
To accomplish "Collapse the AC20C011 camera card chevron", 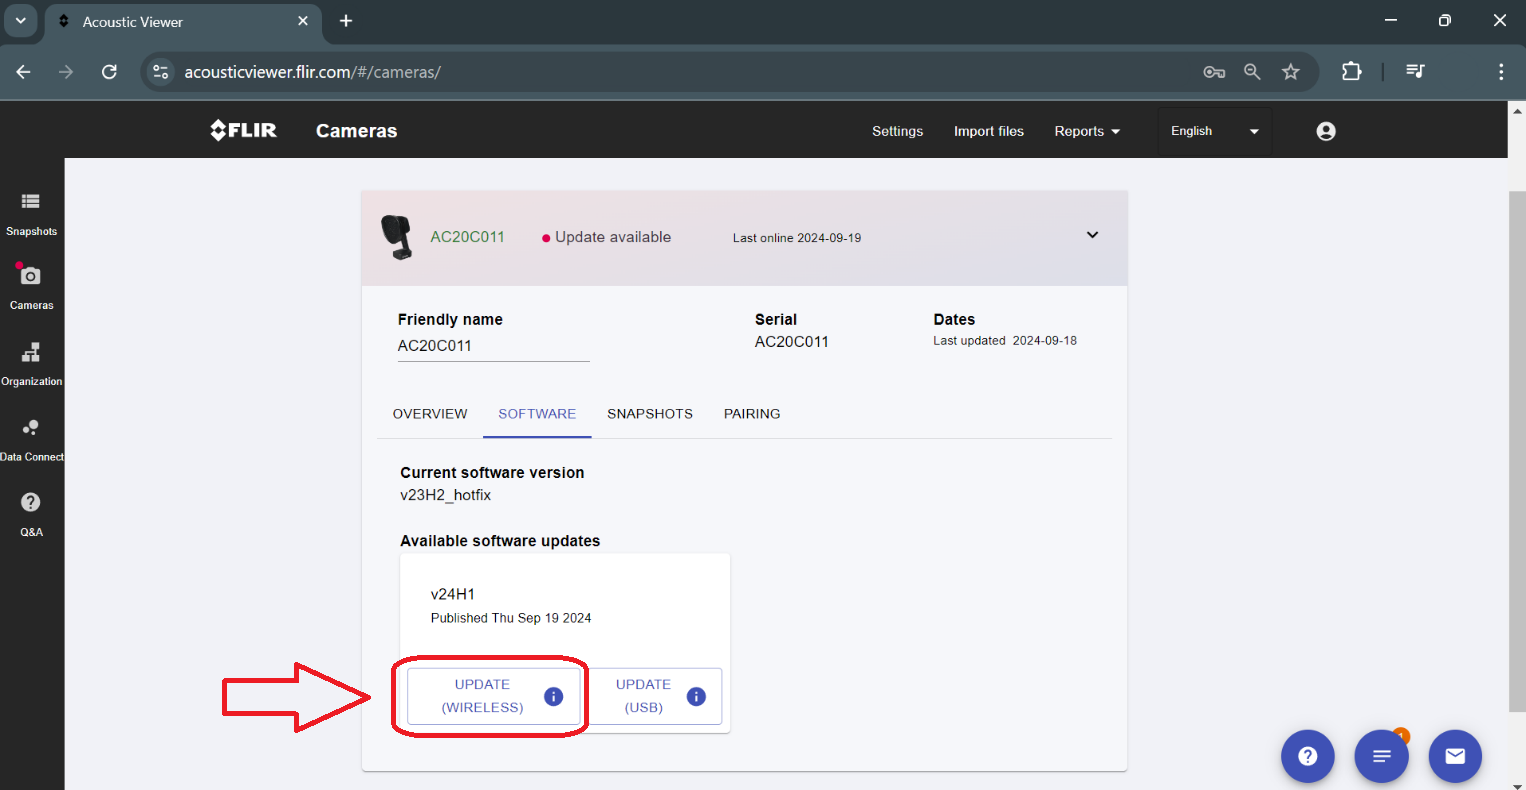I will 1092,235.
